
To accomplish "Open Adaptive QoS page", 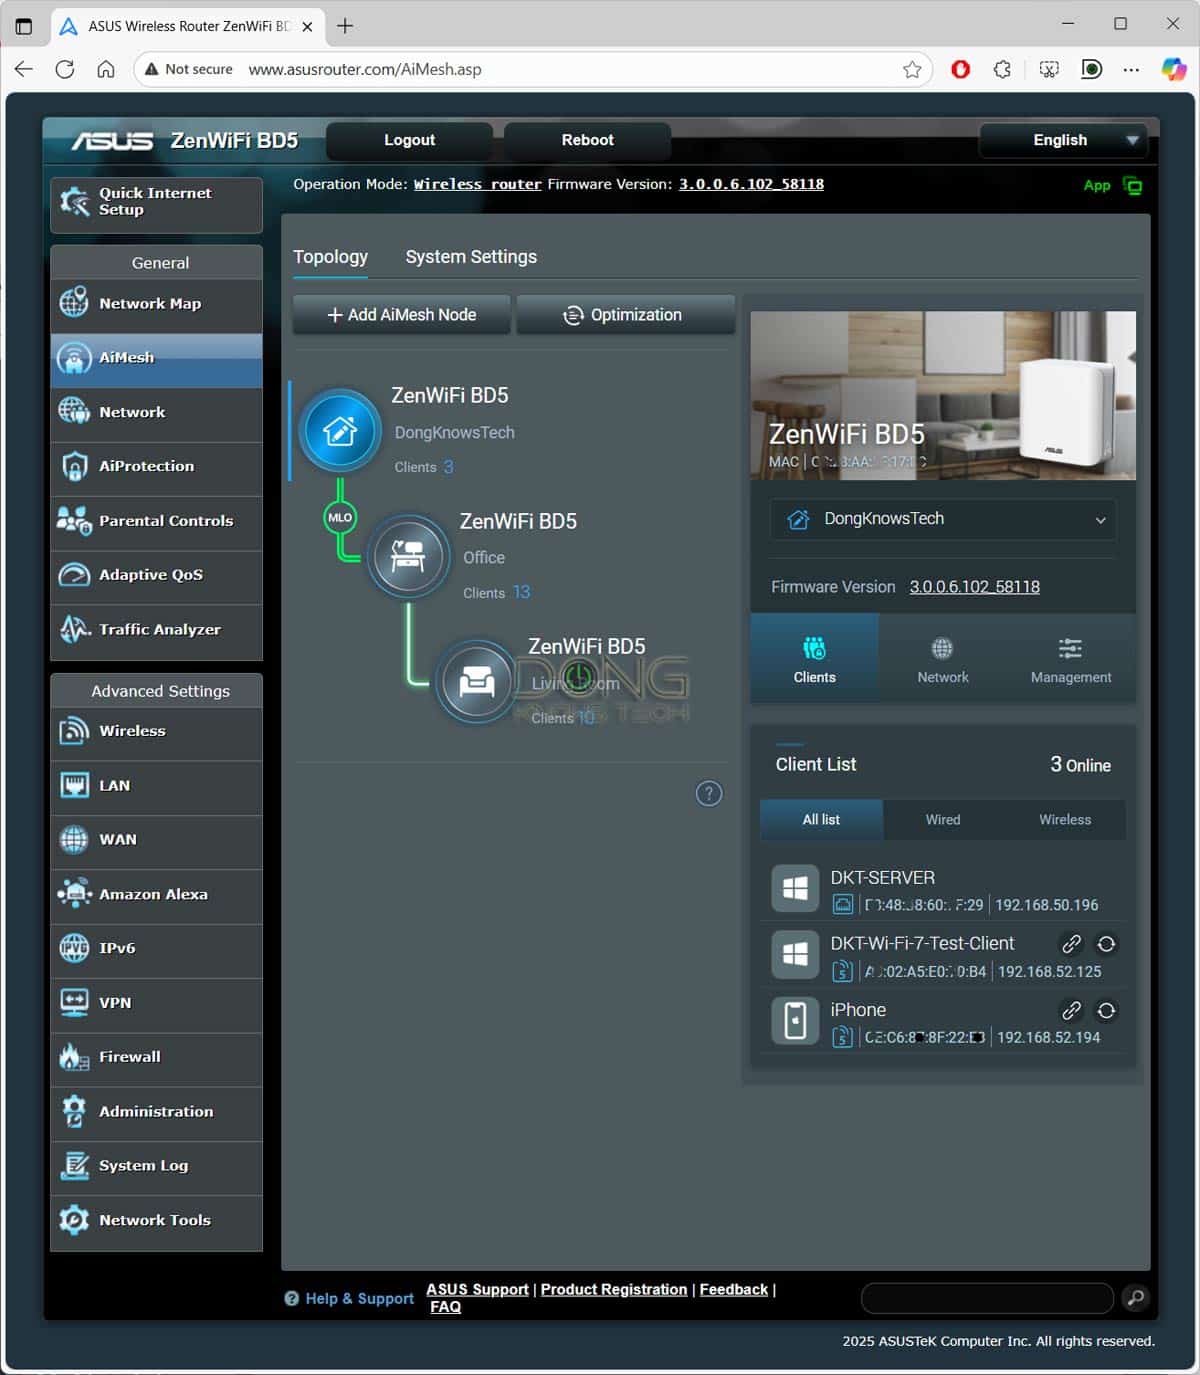I will click(x=156, y=575).
